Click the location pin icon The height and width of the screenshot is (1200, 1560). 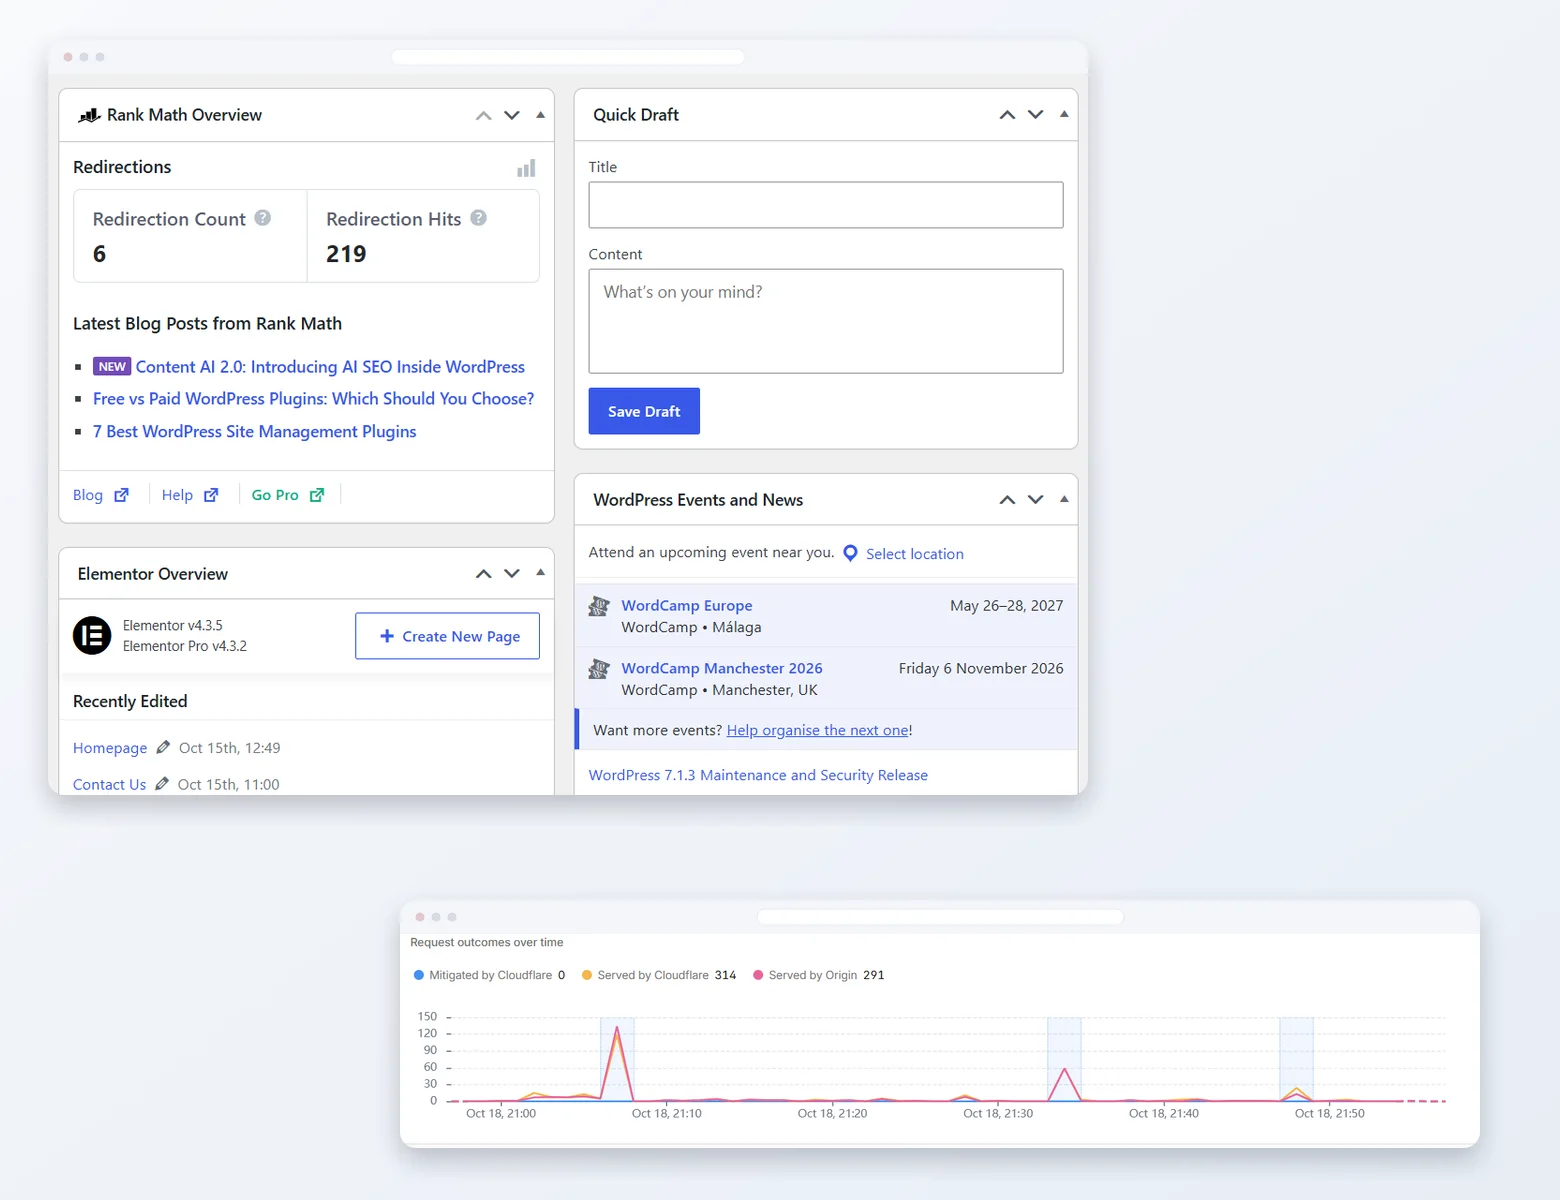(x=850, y=553)
